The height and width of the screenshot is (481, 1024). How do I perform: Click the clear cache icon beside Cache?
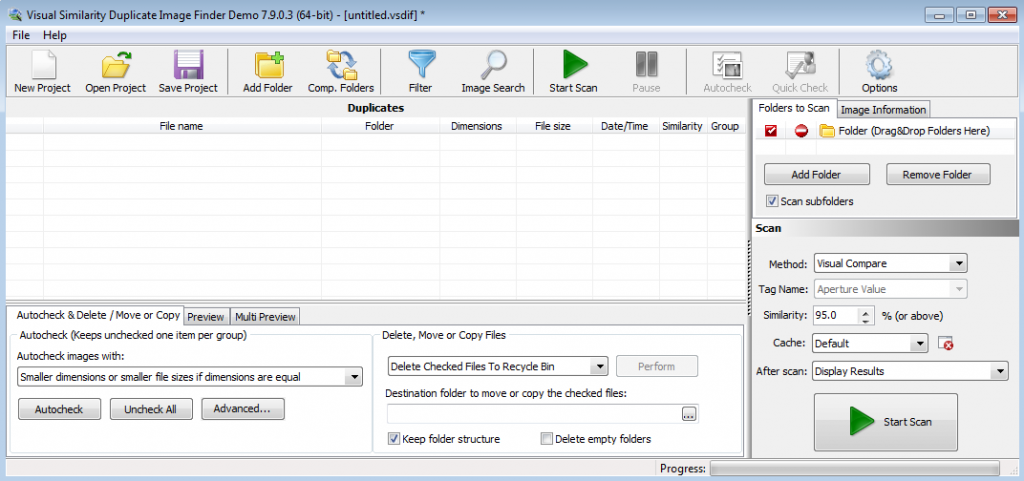tap(945, 343)
